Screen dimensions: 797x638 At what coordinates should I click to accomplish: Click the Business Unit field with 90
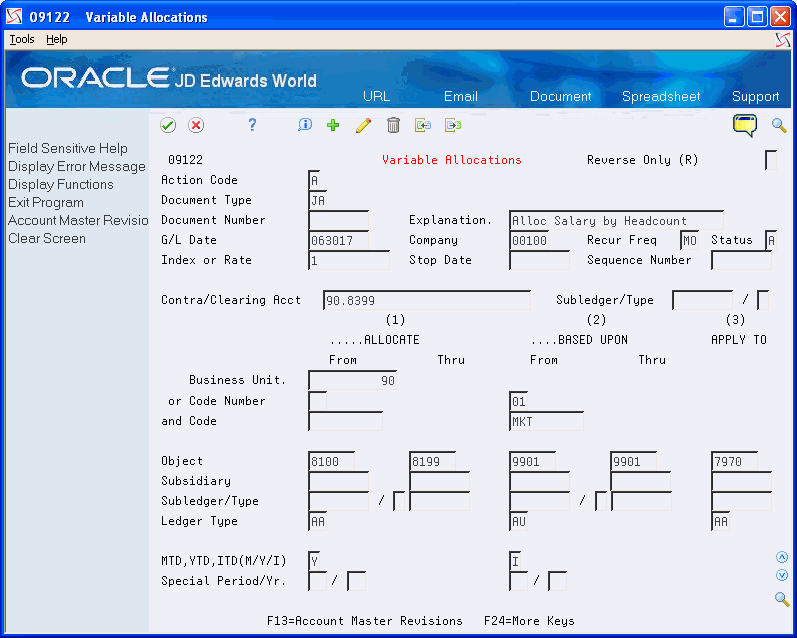coord(352,381)
